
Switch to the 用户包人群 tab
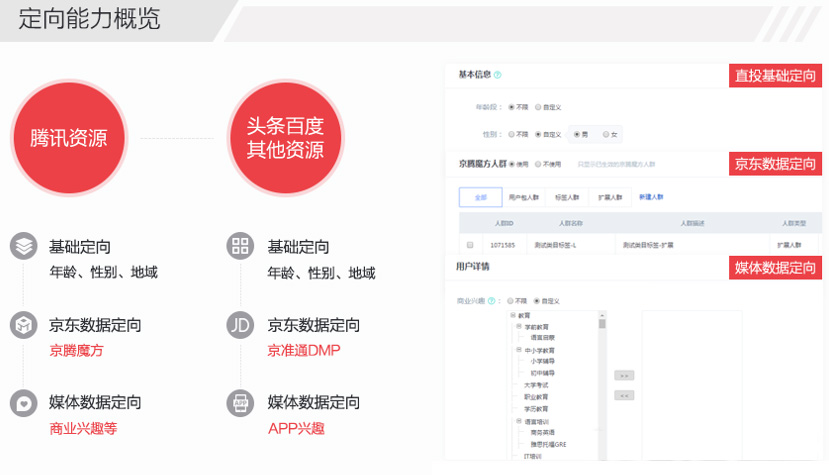(x=523, y=197)
